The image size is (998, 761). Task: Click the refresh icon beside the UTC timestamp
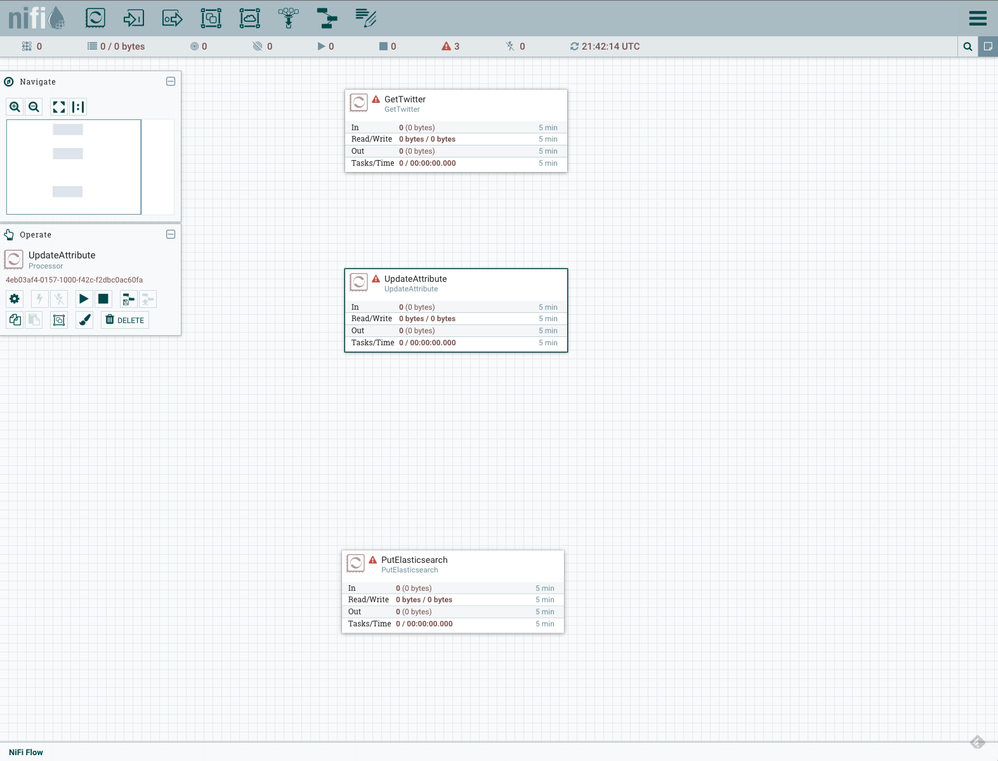point(573,46)
